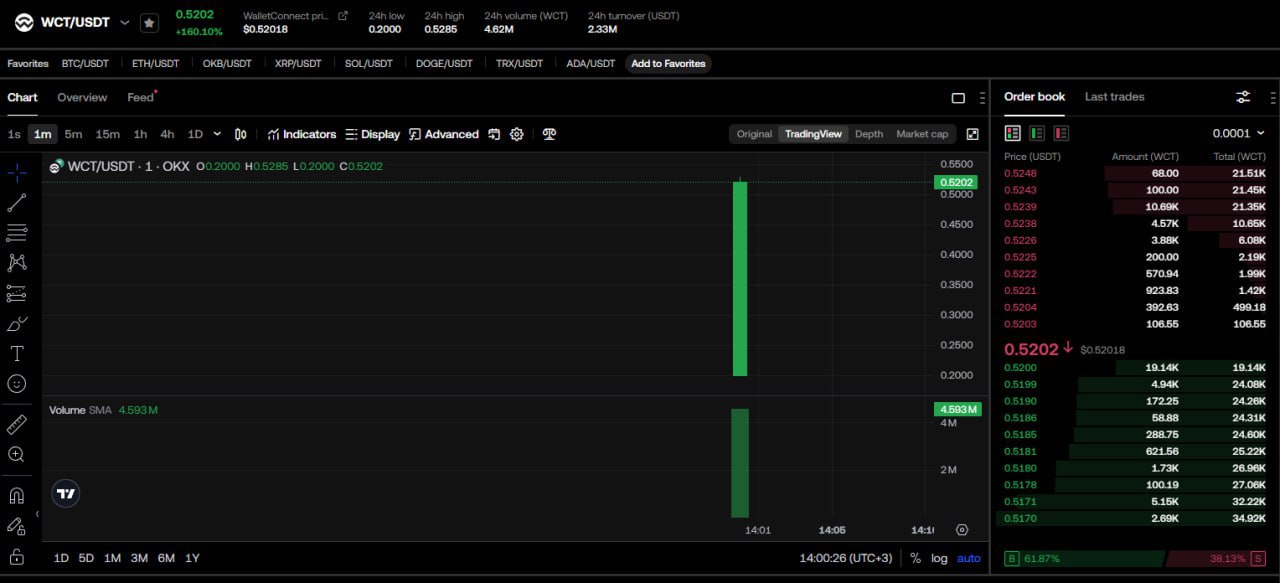Image resolution: width=1280 pixels, height=583 pixels.
Task: Click the chart template icon beside Advanced
Action: coord(494,134)
